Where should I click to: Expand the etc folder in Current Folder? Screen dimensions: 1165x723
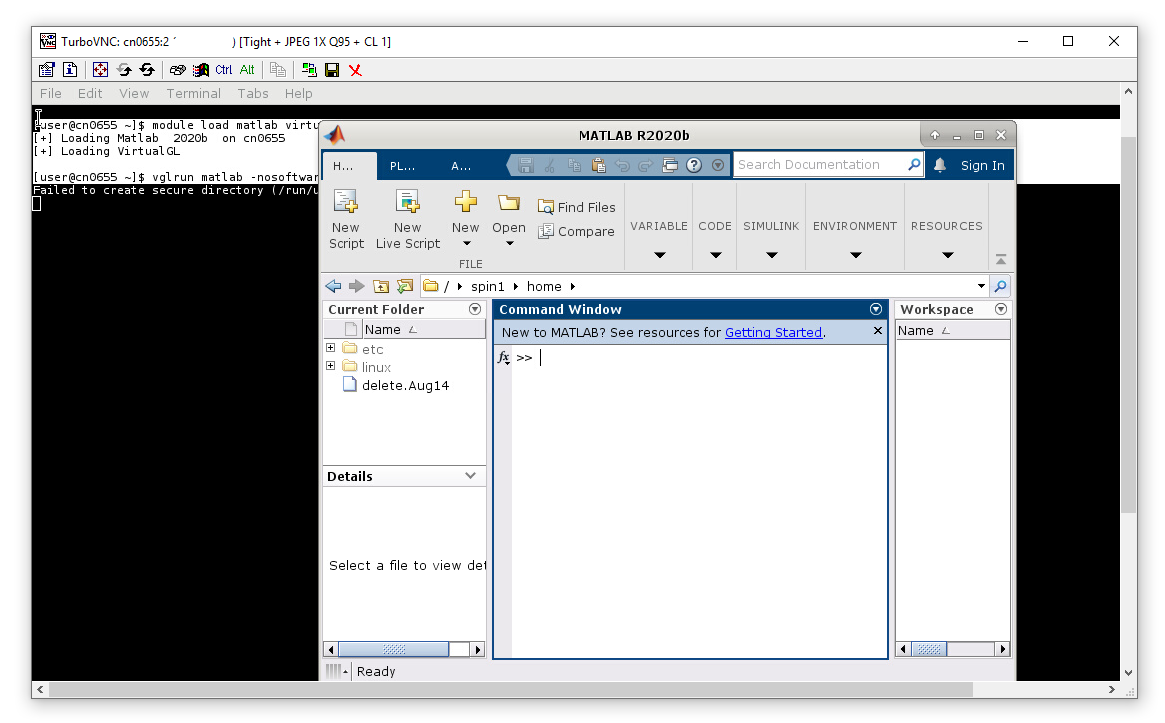(x=331, y=348)
